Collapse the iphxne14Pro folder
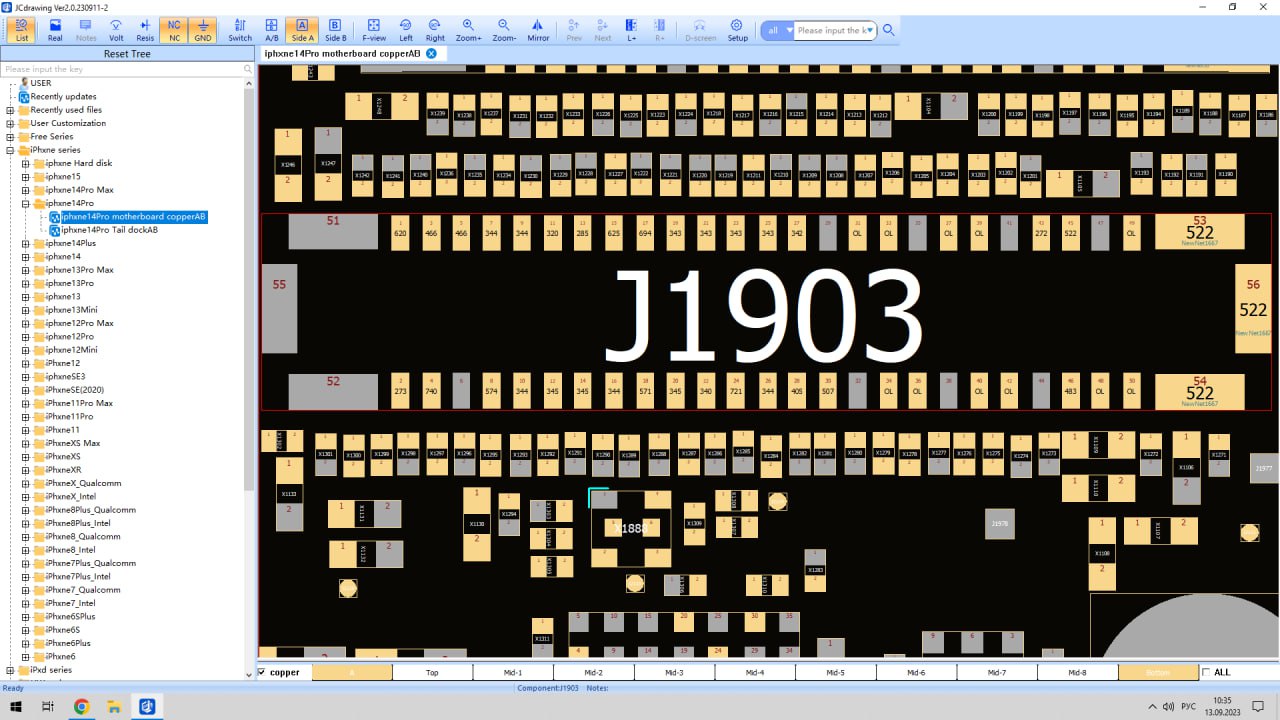This screenshot has height=720, width=1280. [x=26, y=203]
